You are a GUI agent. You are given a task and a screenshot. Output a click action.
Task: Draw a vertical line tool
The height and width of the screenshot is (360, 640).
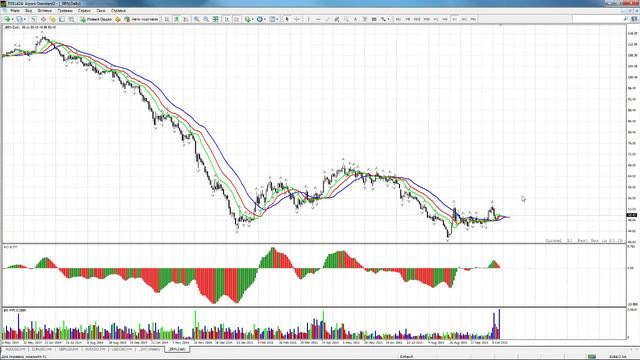pyautogui.click(x=309, y=19)
